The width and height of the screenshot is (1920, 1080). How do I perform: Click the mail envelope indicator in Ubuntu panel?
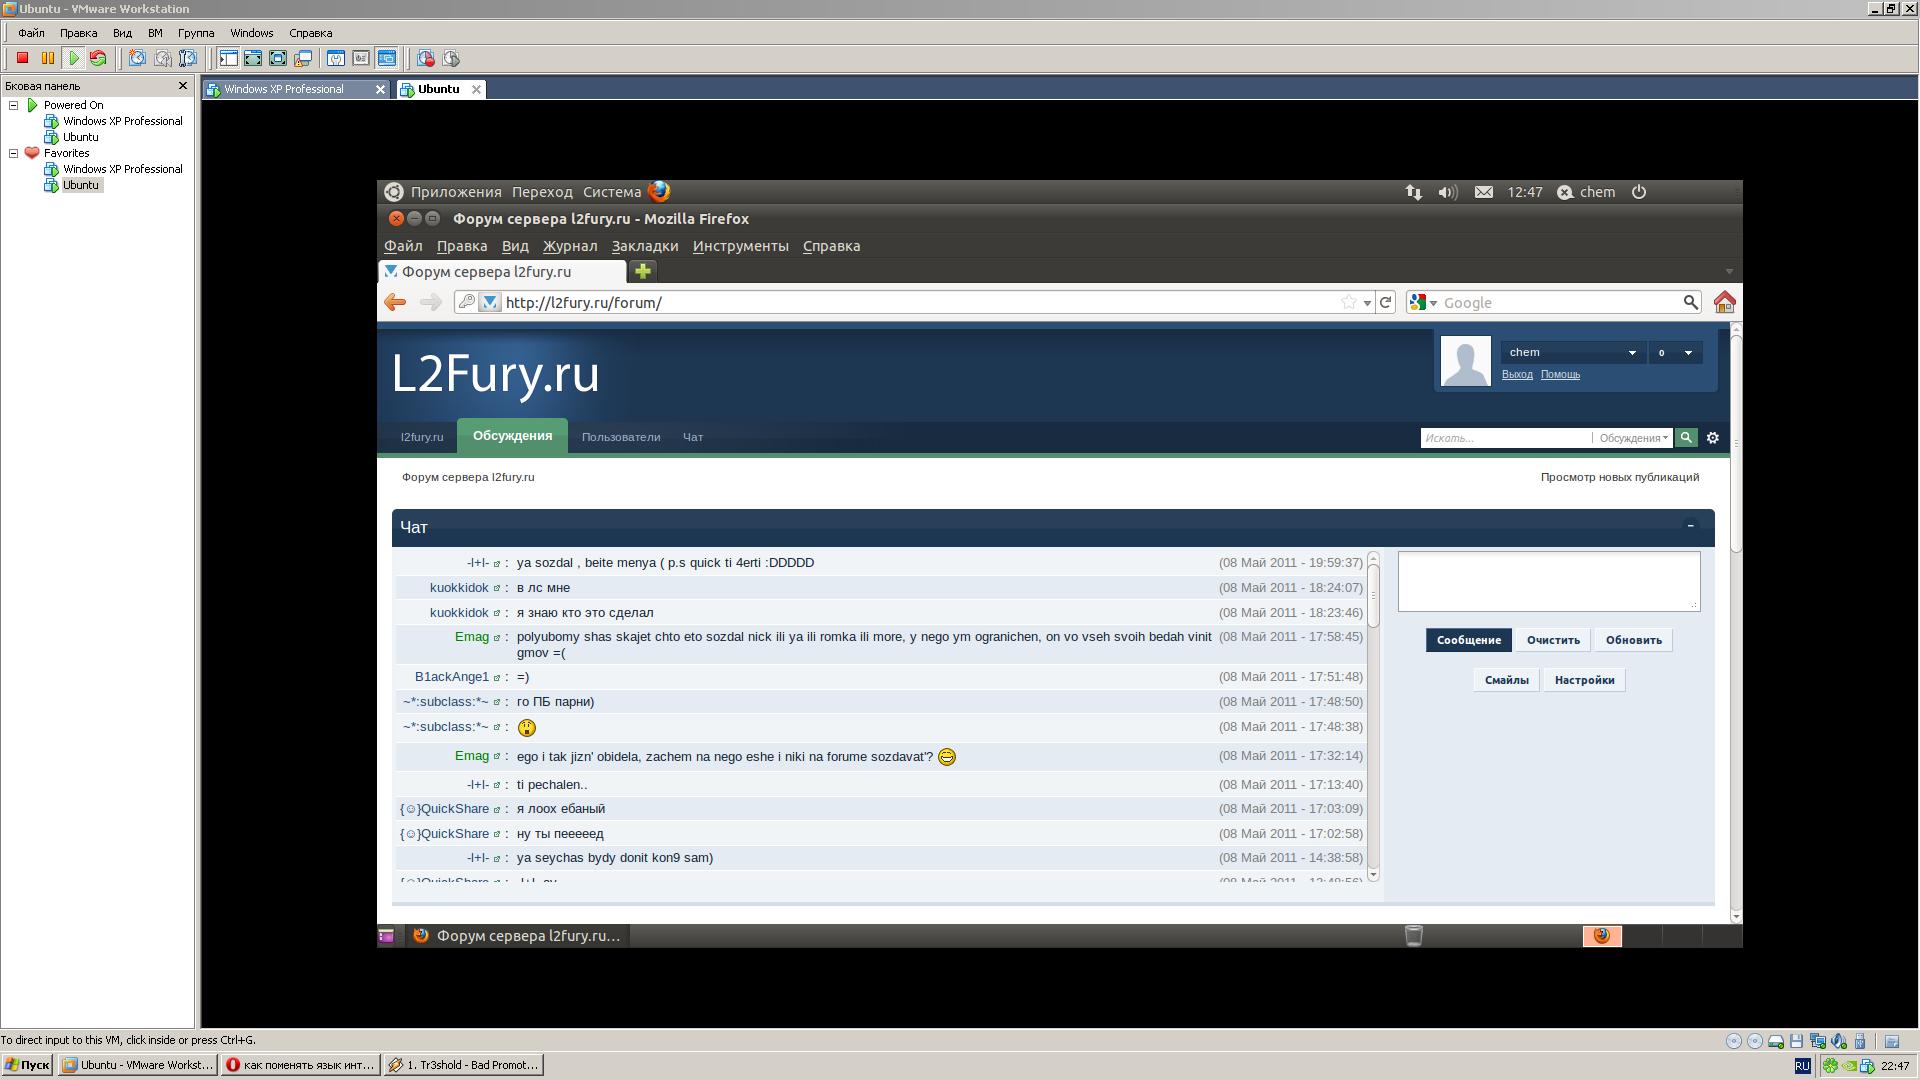pos(1484,192)
